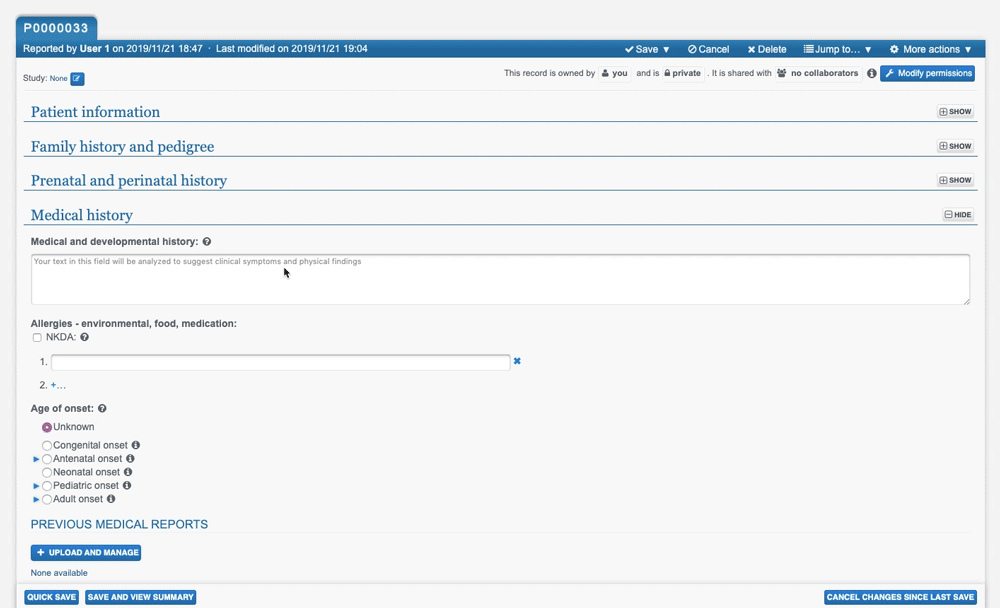The height and width of the screenshot is (608, 1000).
Task: Click the first allergy input field
Action: 280,362
